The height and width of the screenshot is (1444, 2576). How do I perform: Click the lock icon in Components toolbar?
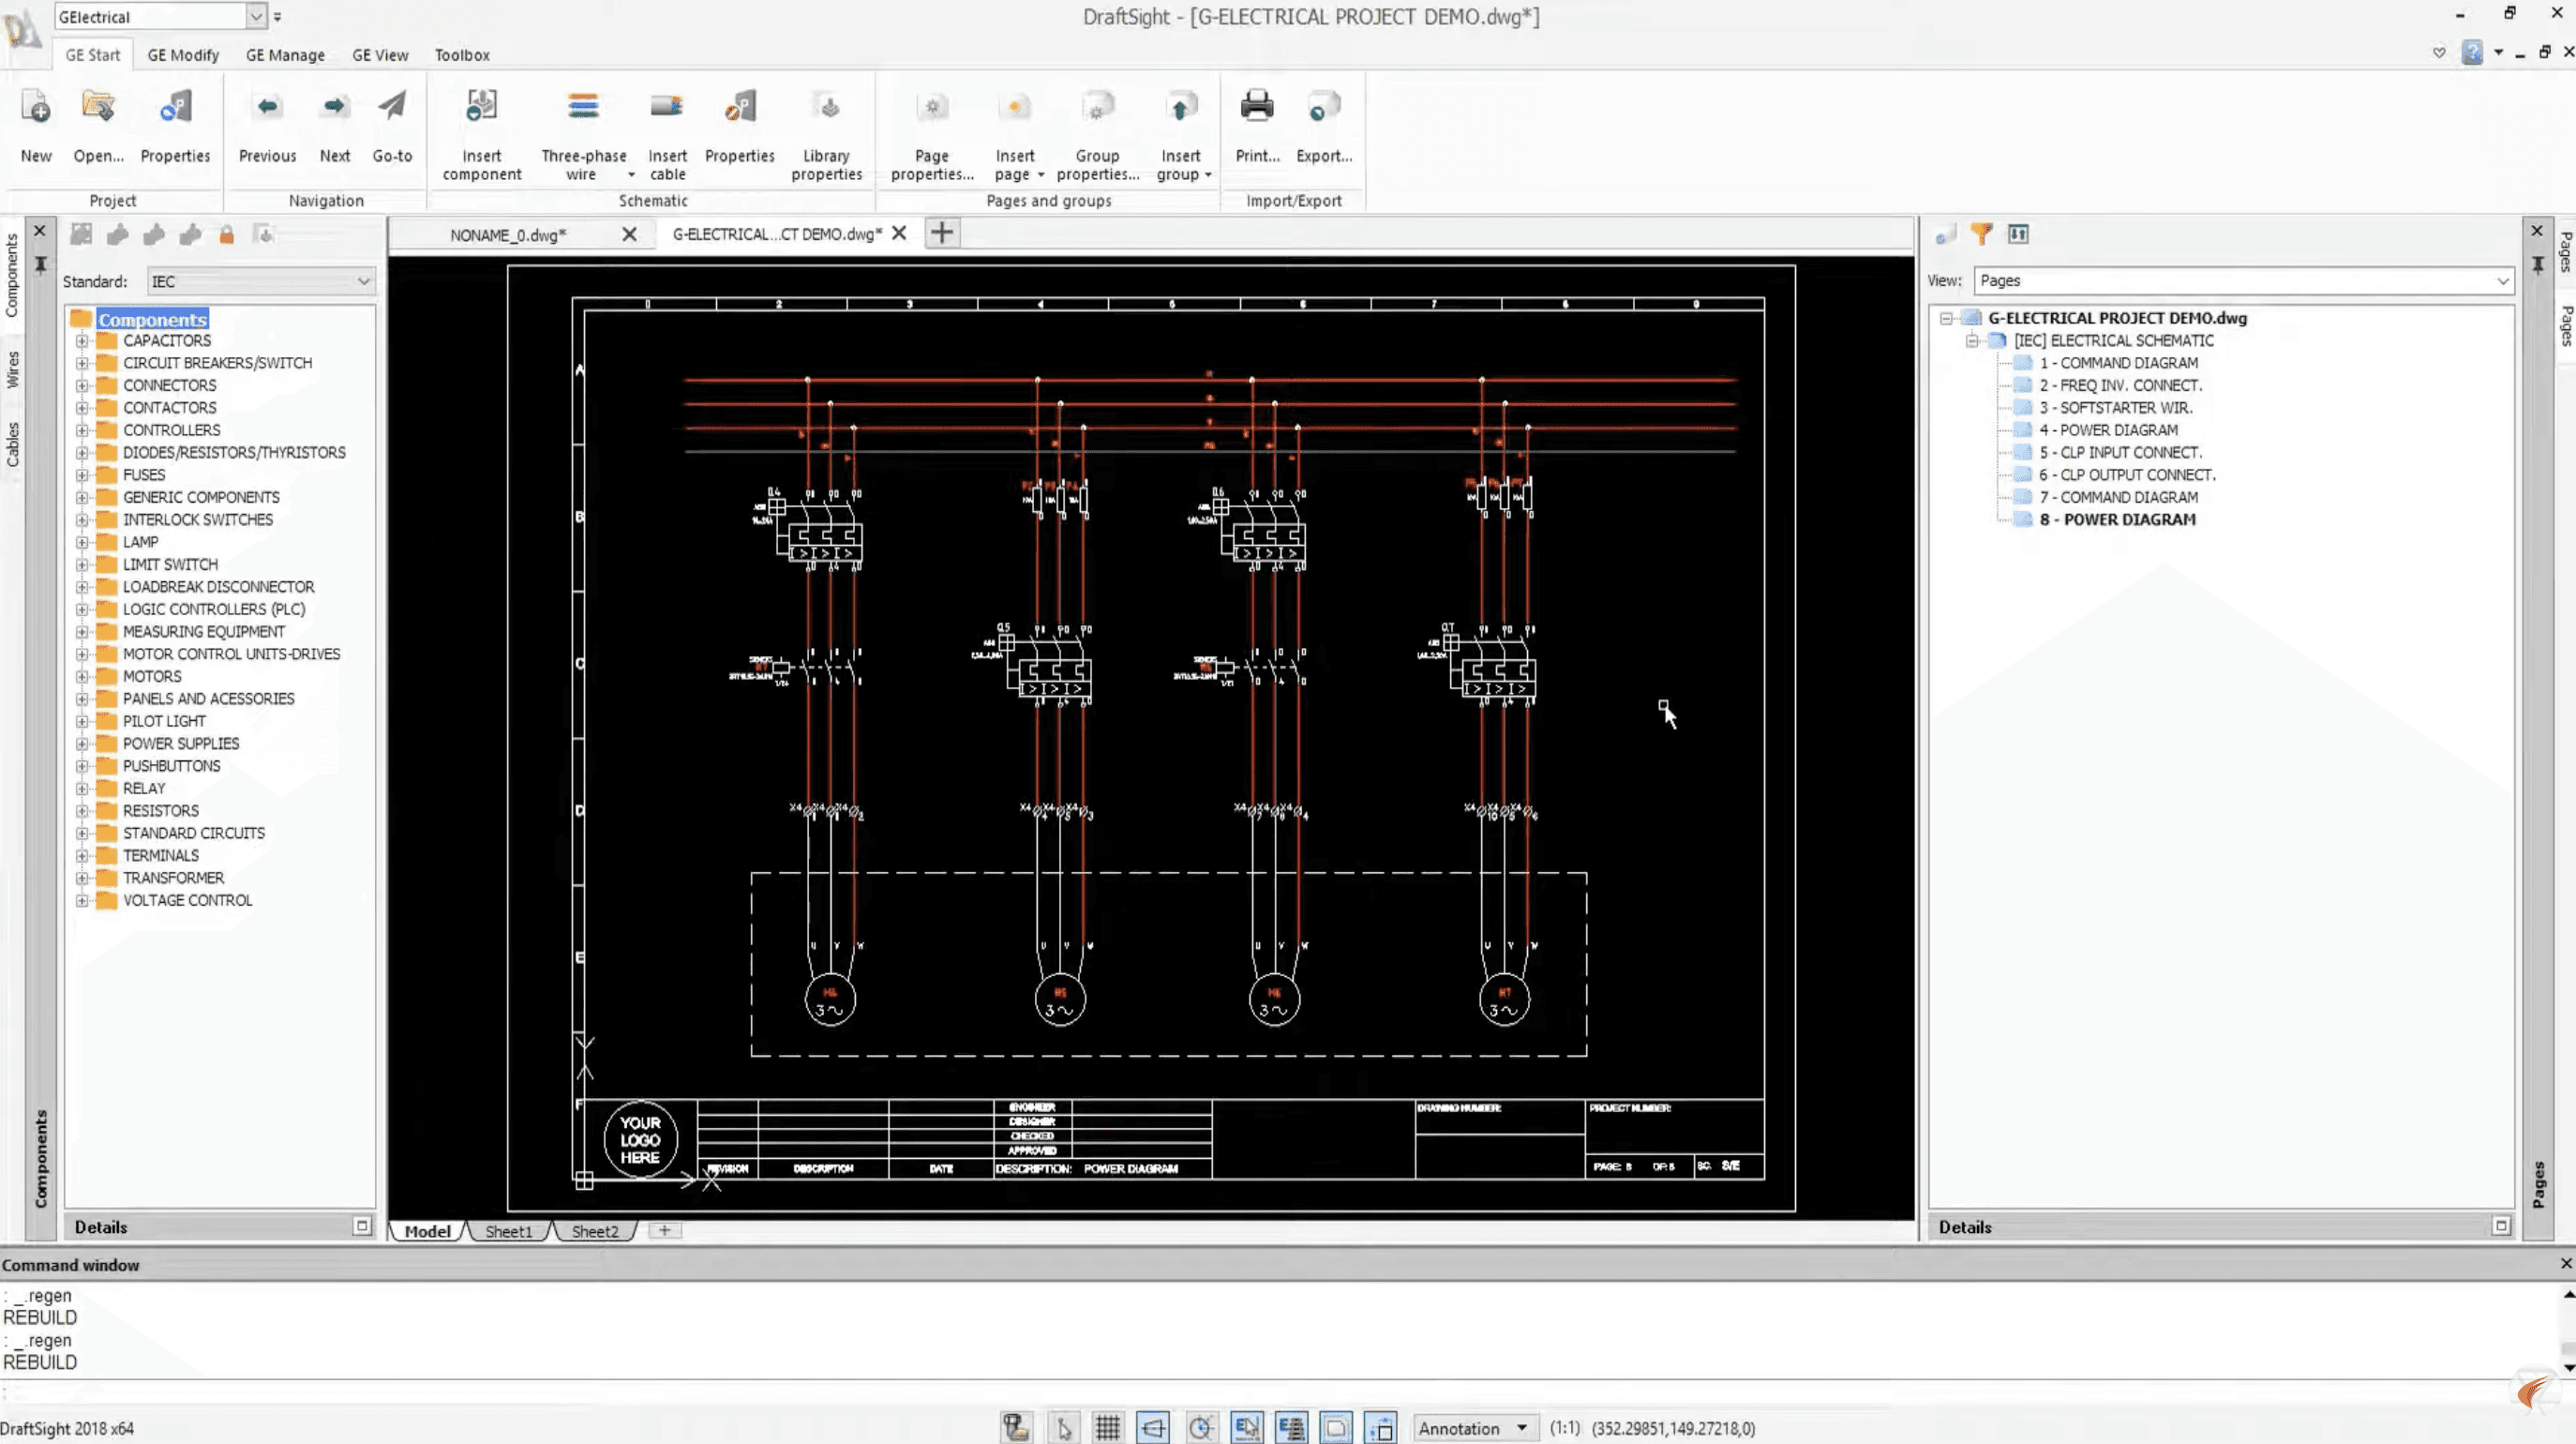click(227, 235)
